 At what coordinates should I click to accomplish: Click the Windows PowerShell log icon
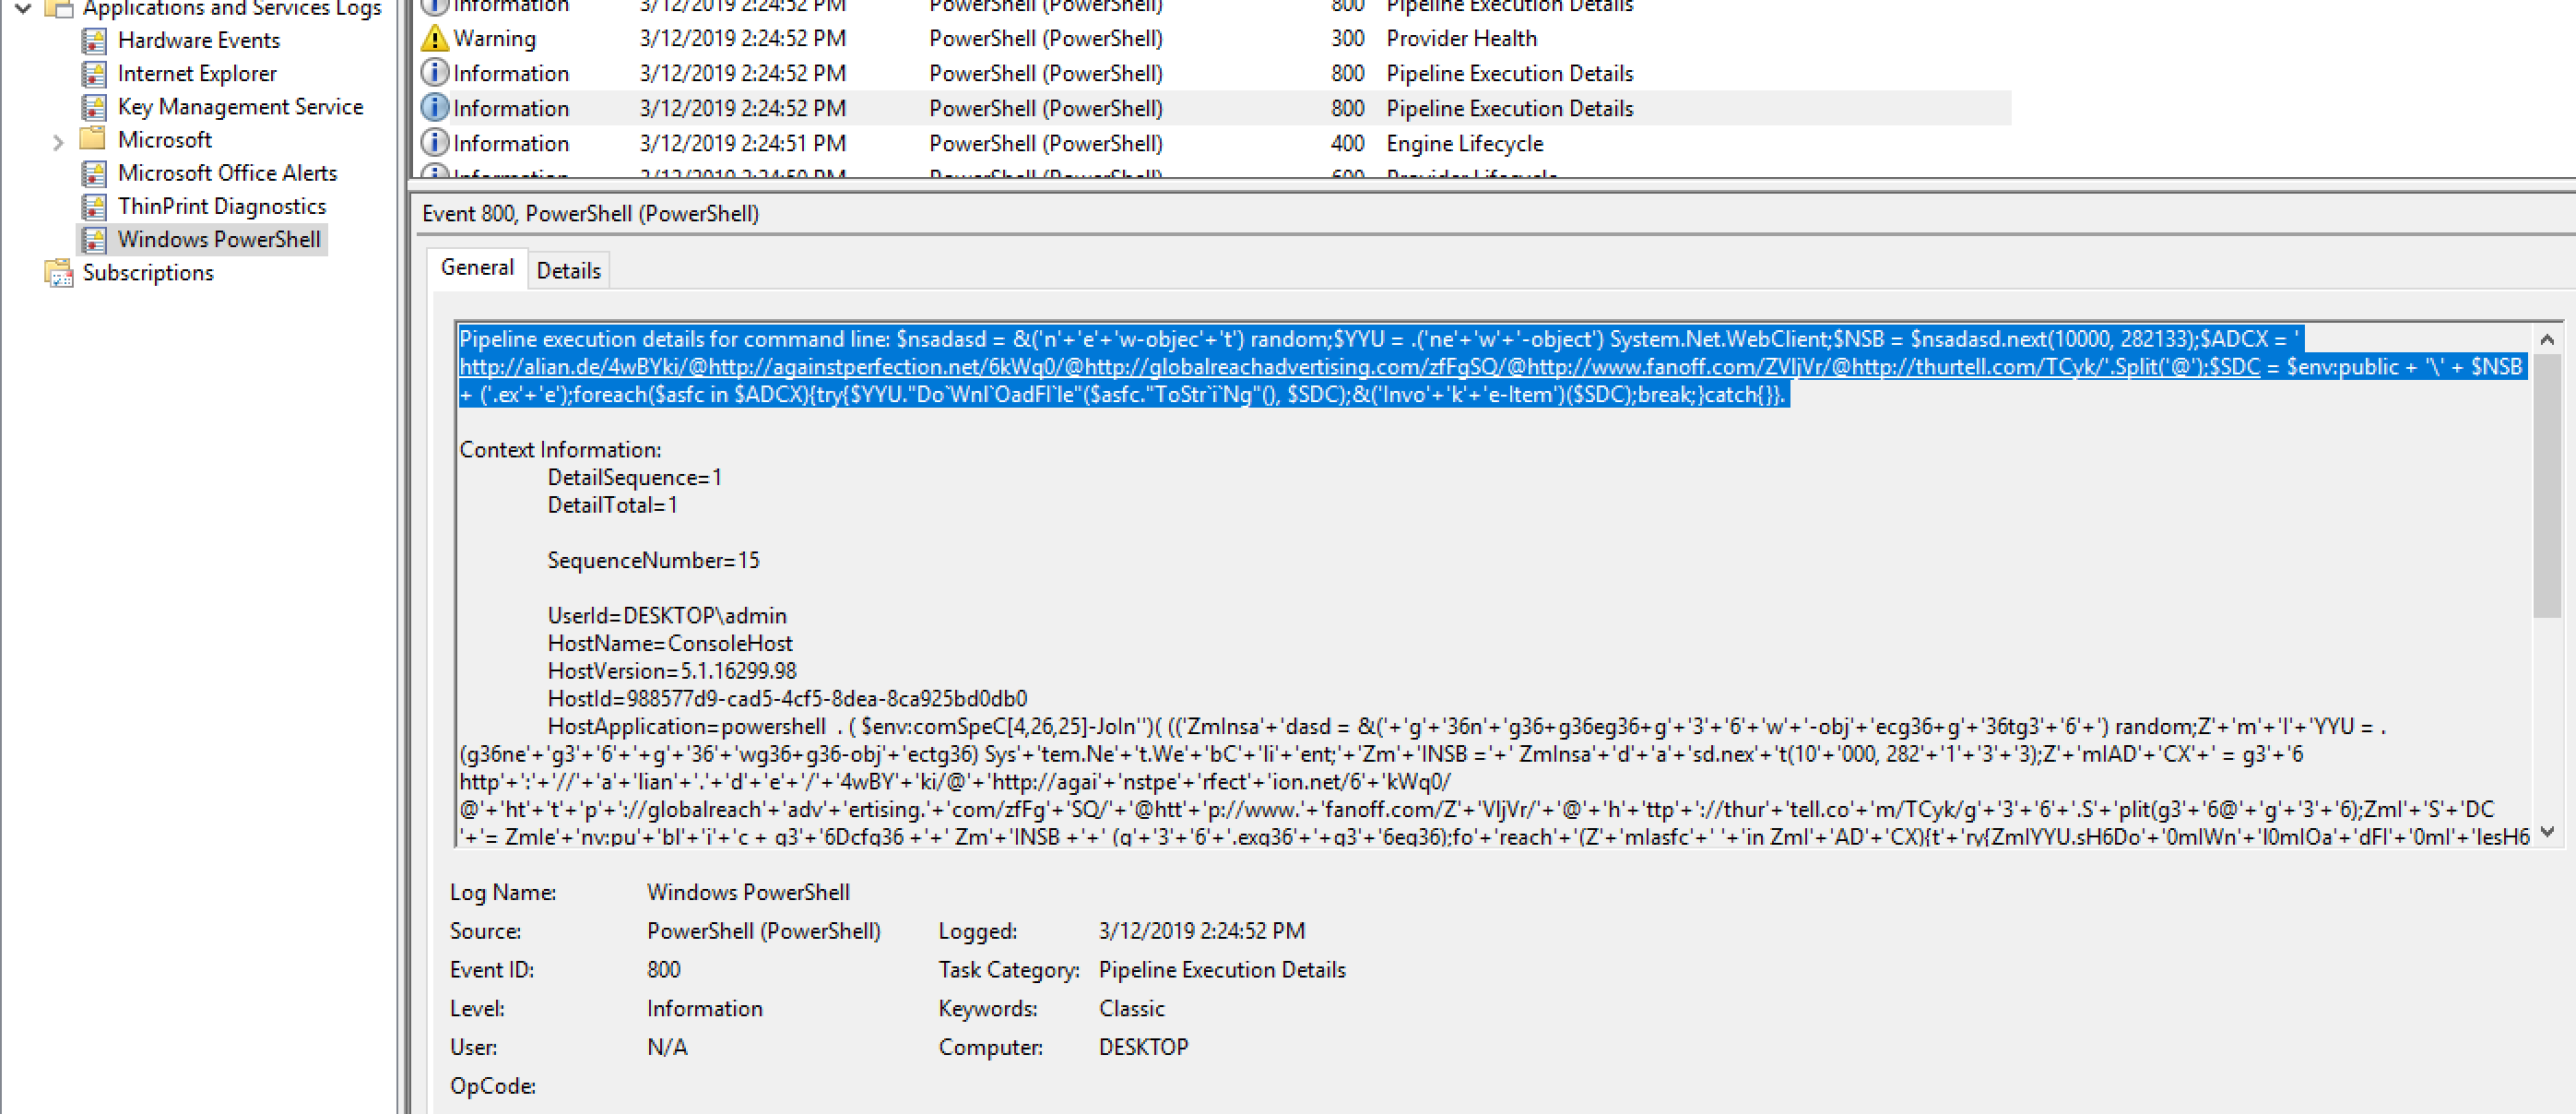(94, 240)
